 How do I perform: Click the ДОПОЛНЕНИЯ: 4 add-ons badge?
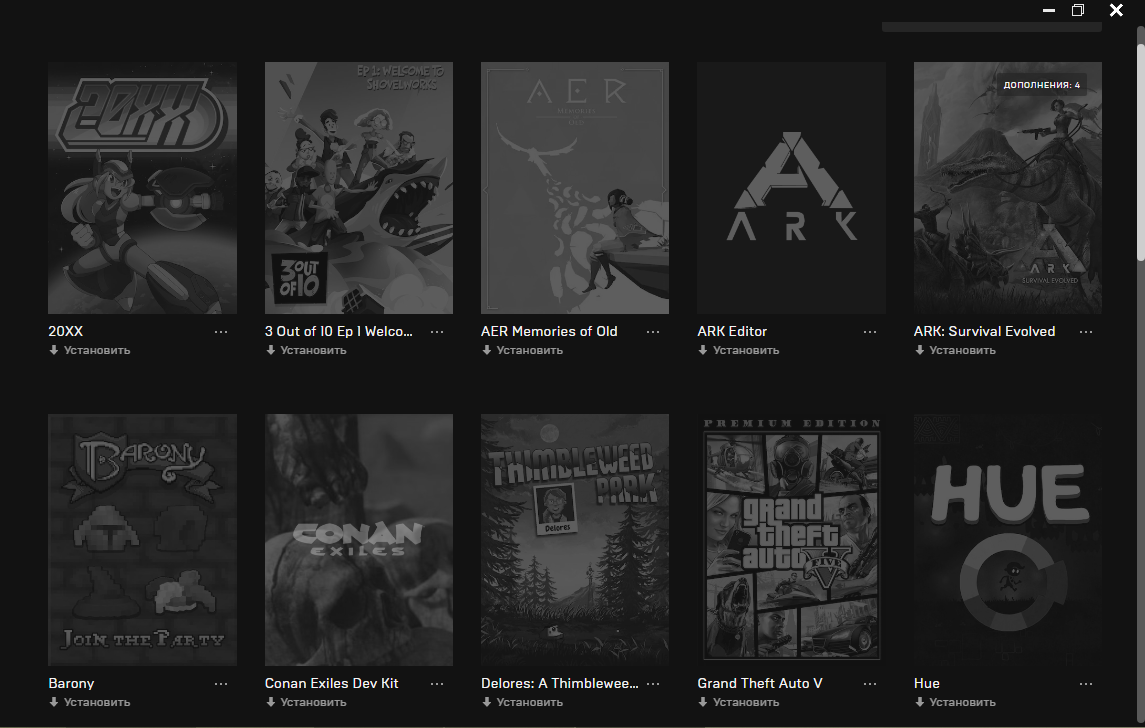pos(1041,85)
